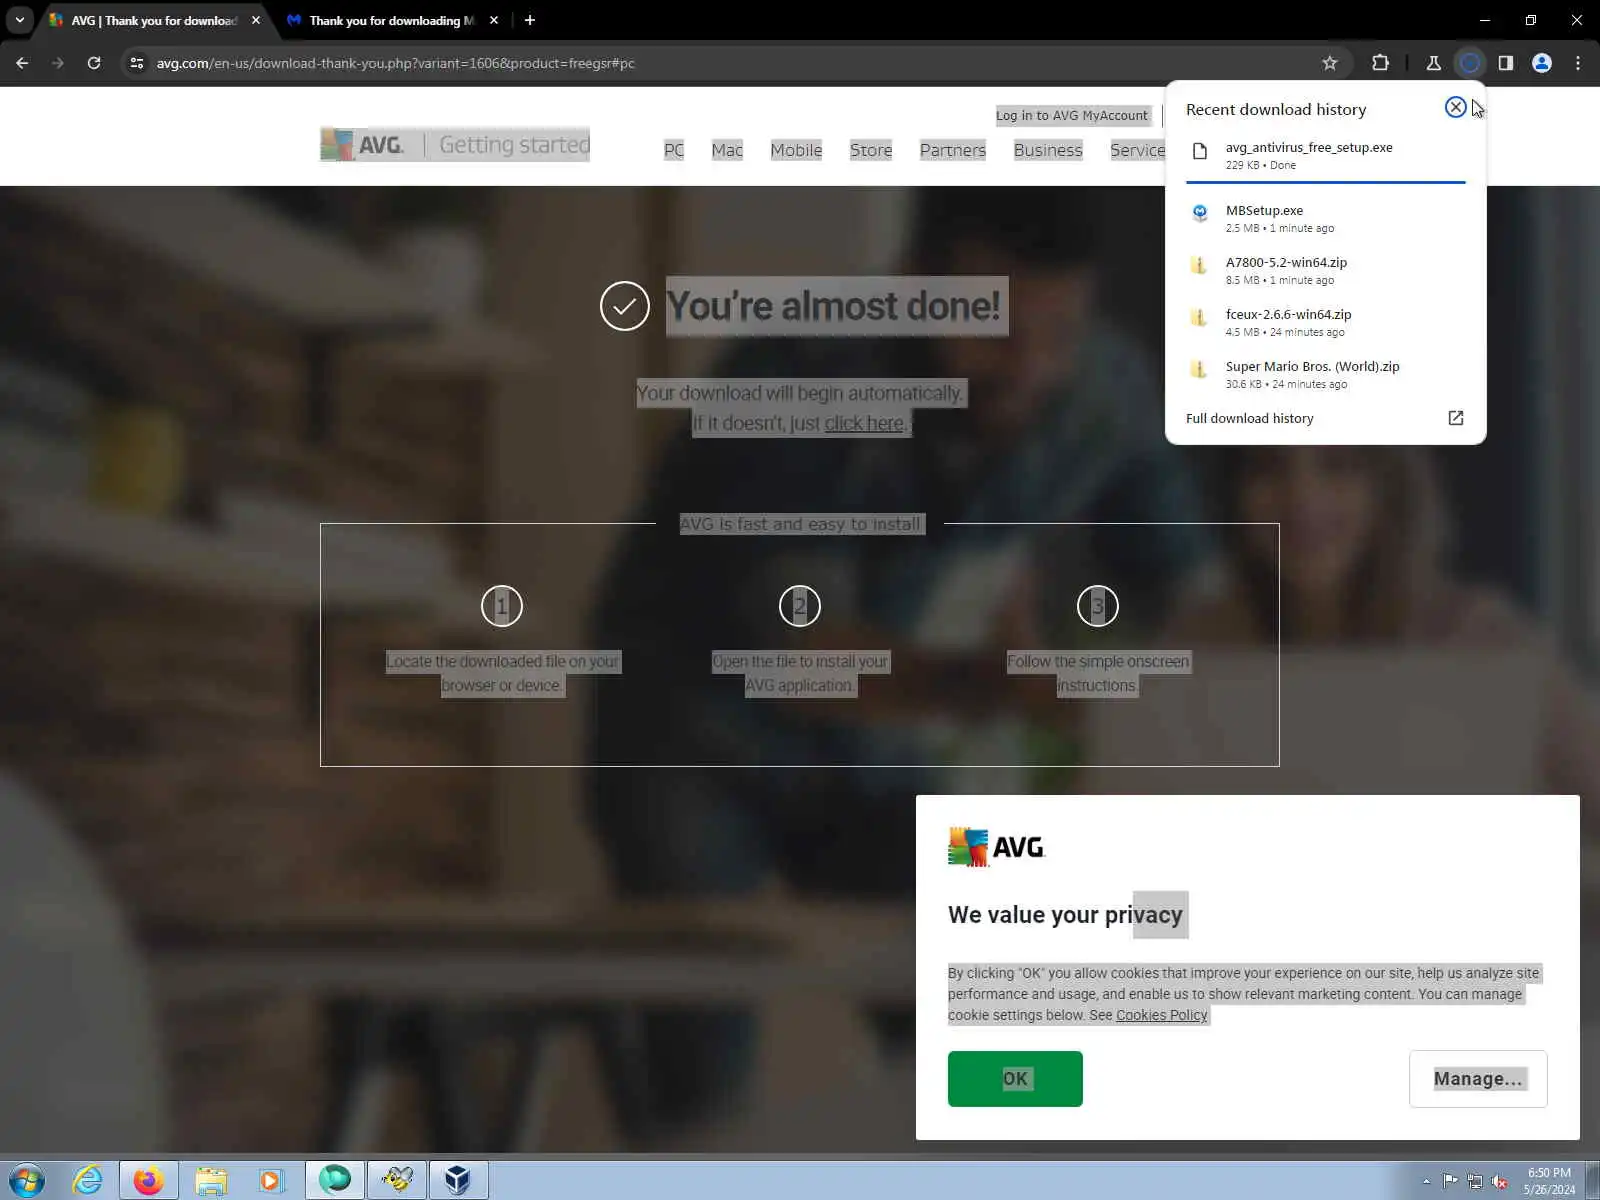
Task: Open the Extensions puzzle icon
Action: pyautogui.click(x=1380, y=63)
